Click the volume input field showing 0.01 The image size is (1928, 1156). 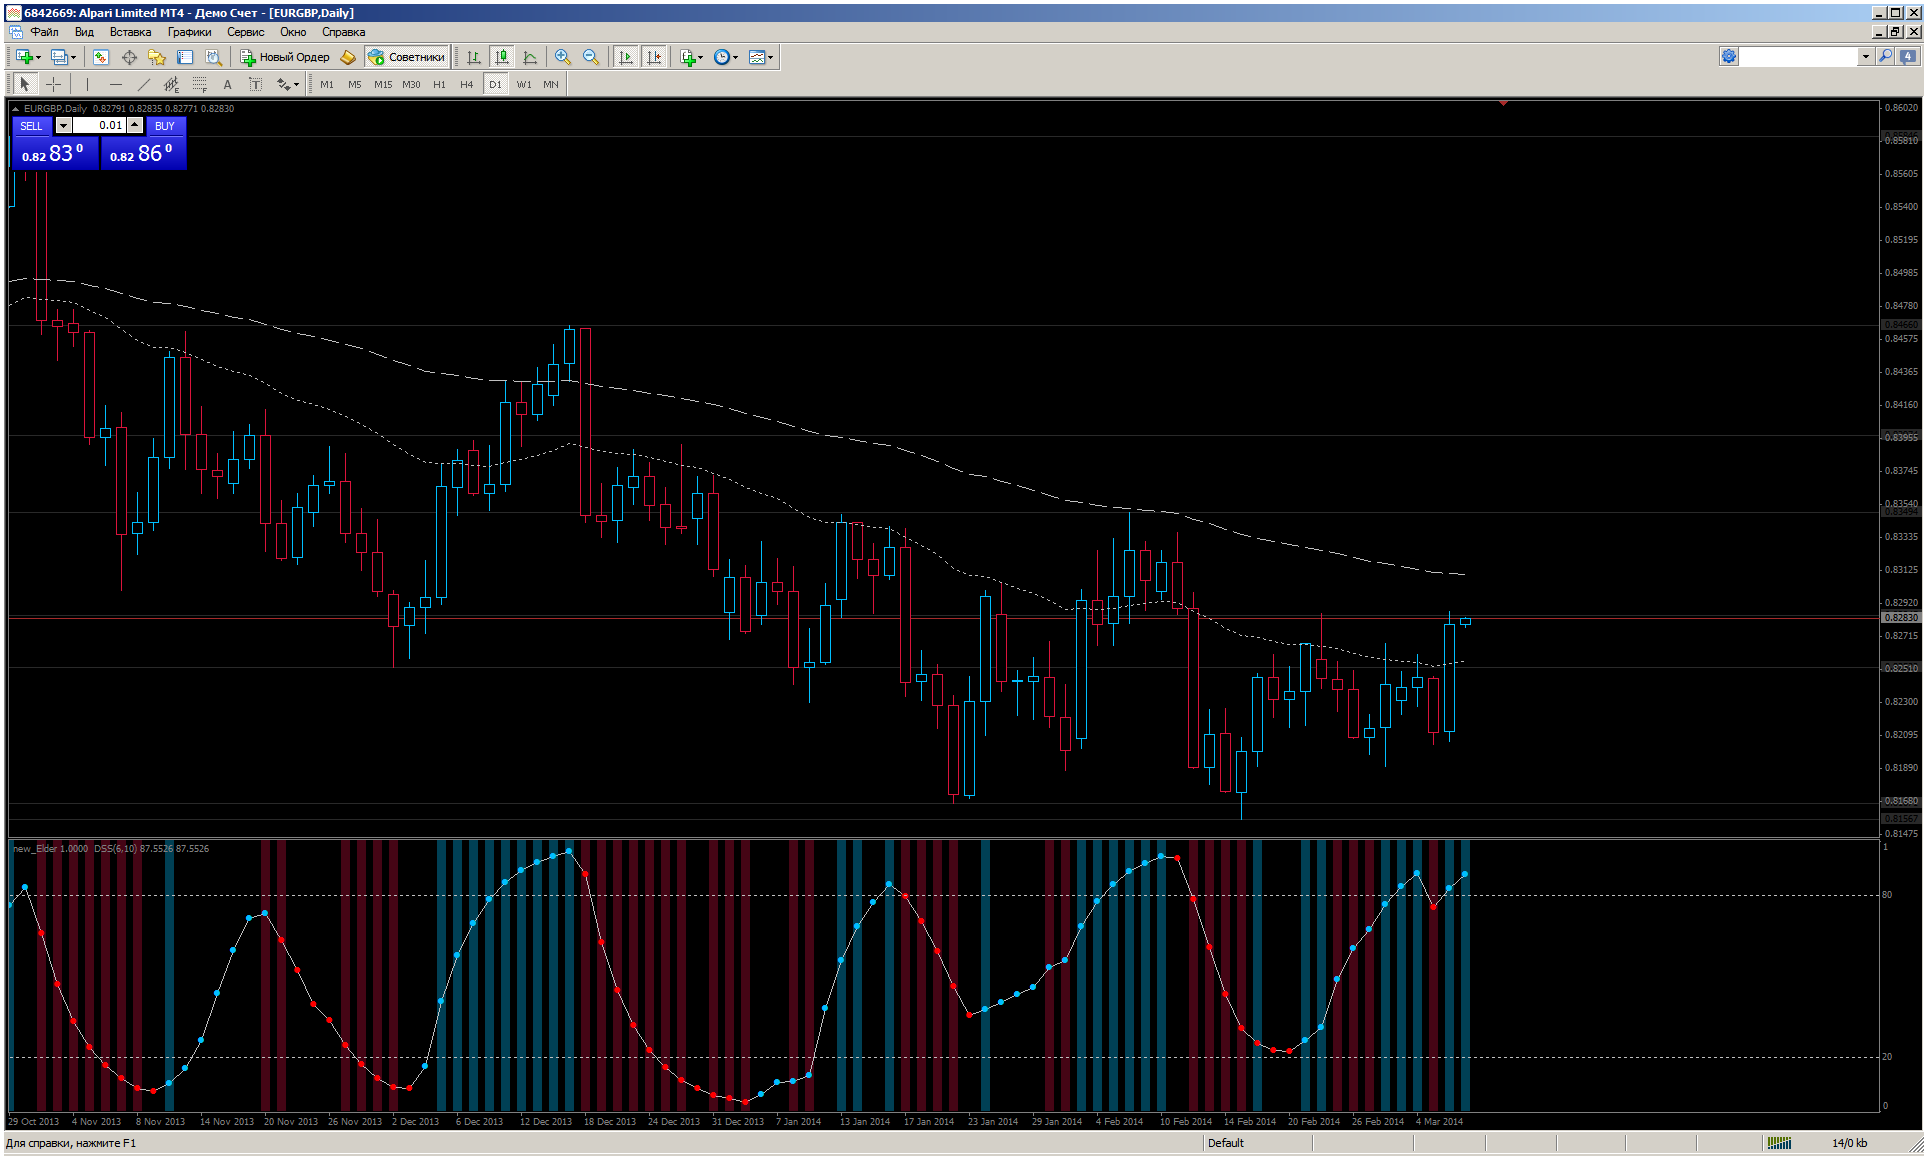click(99, 125)
